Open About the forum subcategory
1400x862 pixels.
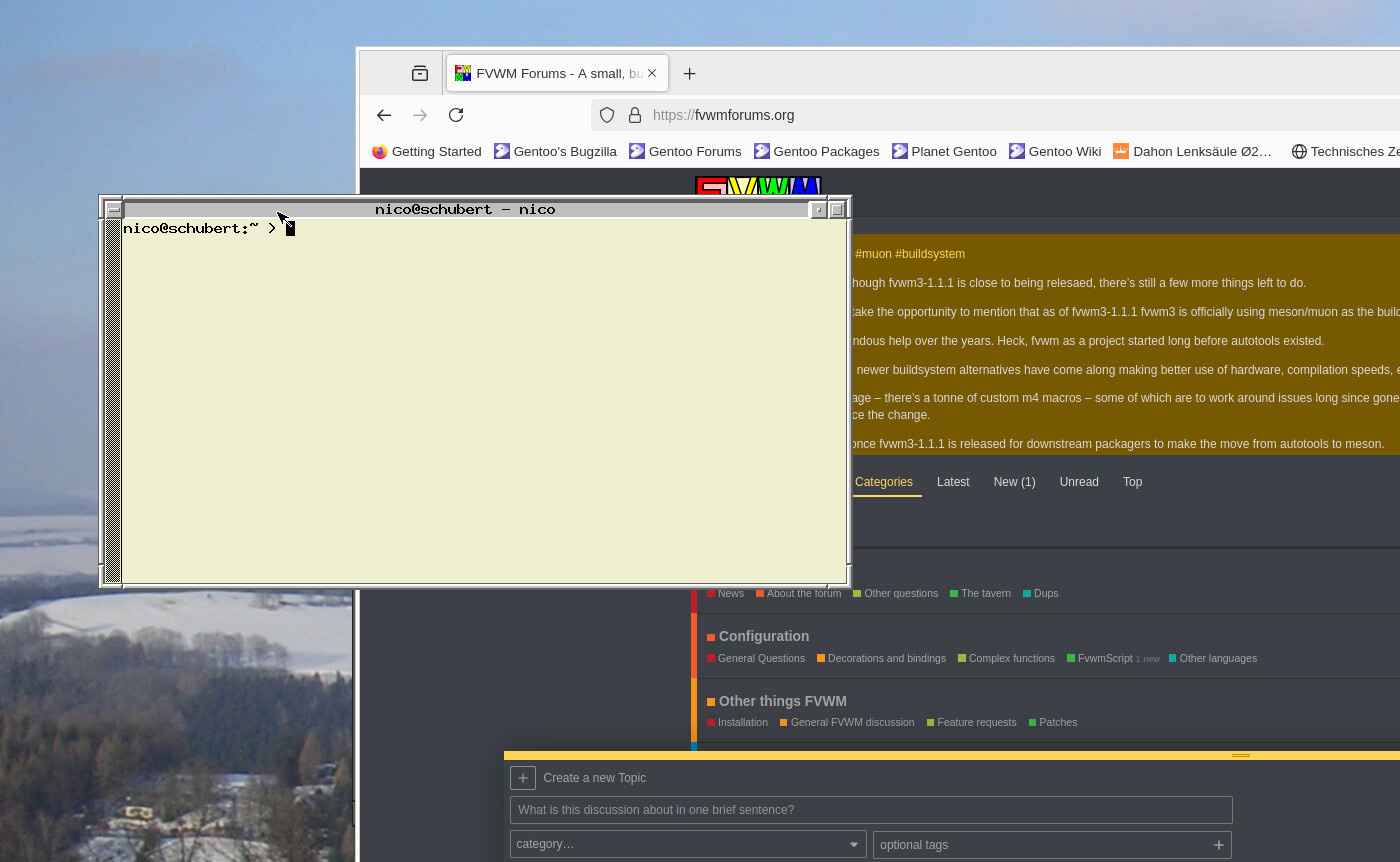click(x=799, y=593)
